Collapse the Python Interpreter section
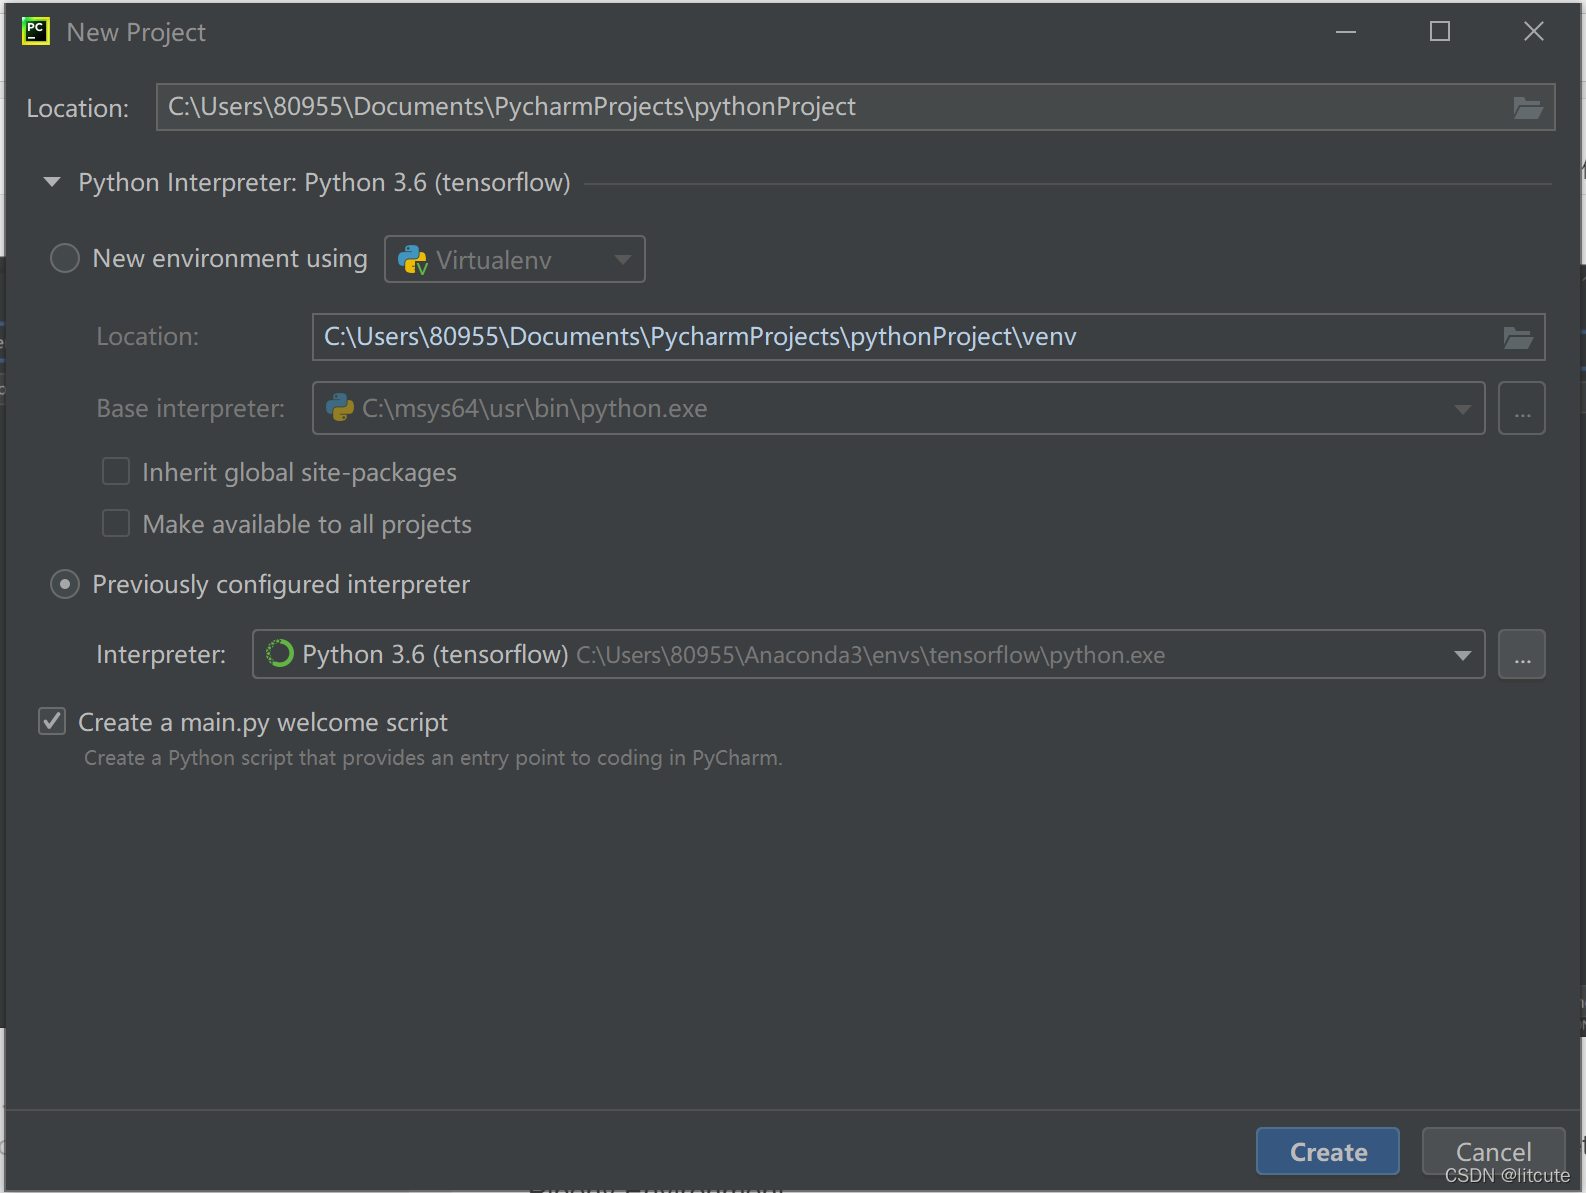 [x=52, y=182]
